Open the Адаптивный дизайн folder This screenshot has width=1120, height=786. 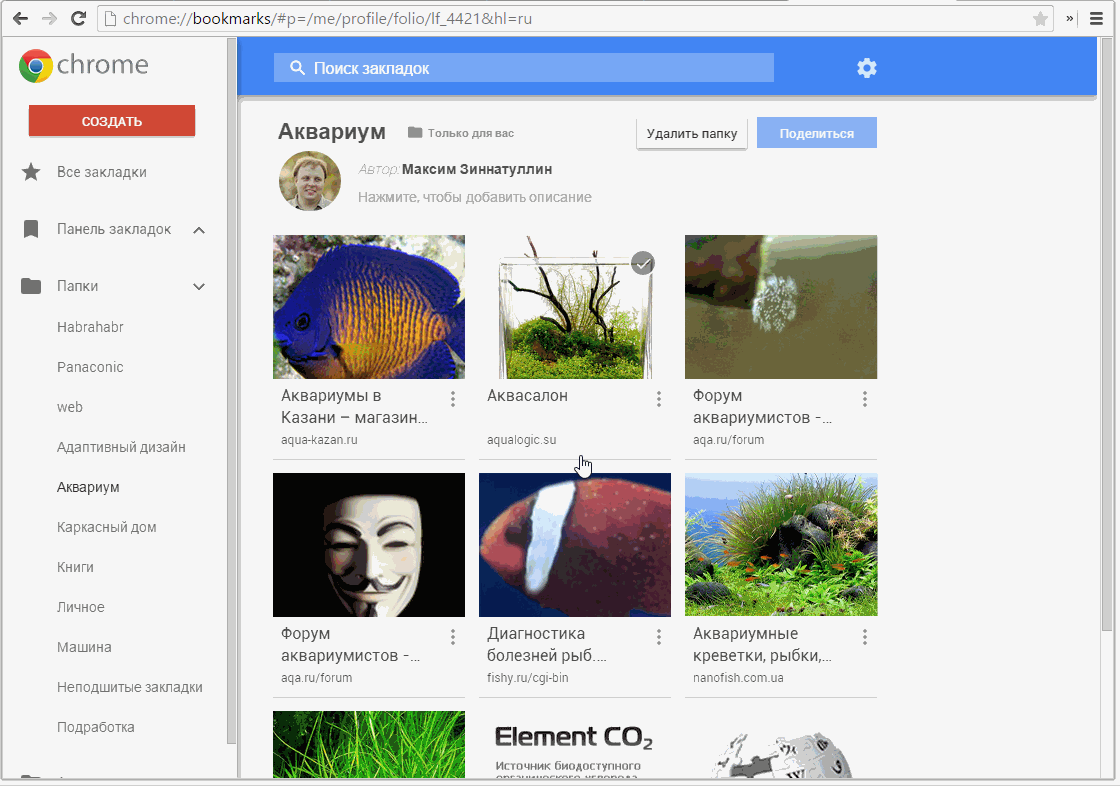(121, 447)
